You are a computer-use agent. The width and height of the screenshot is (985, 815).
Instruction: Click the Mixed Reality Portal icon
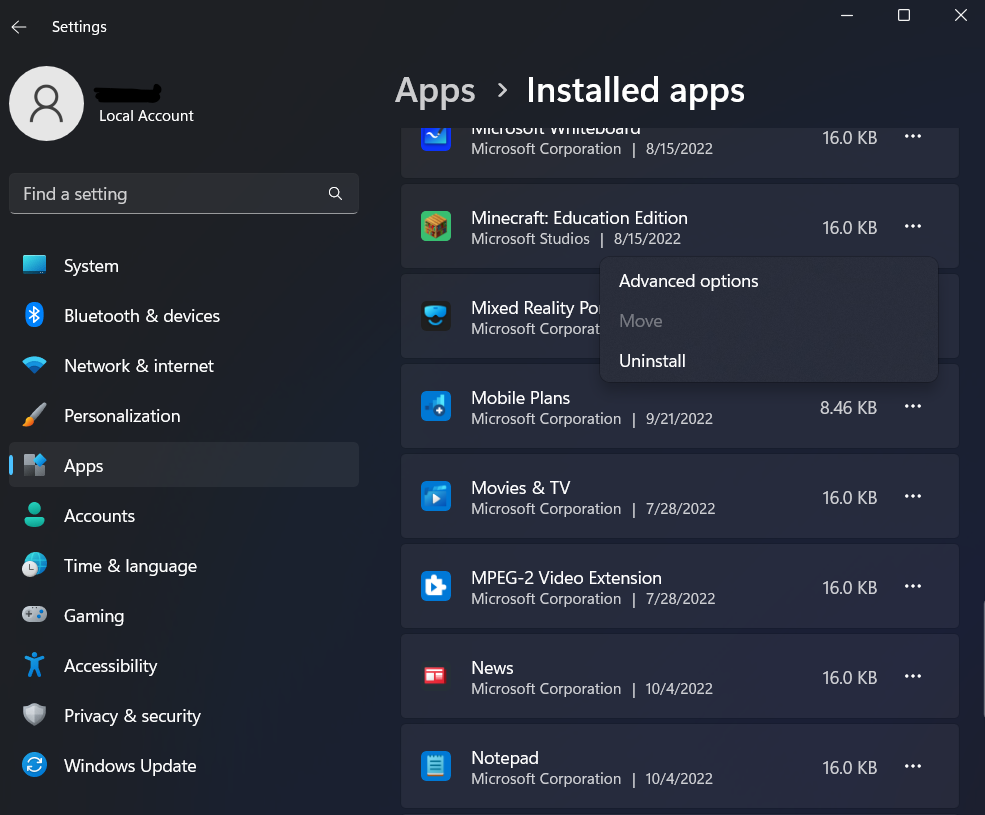(436, 317)
